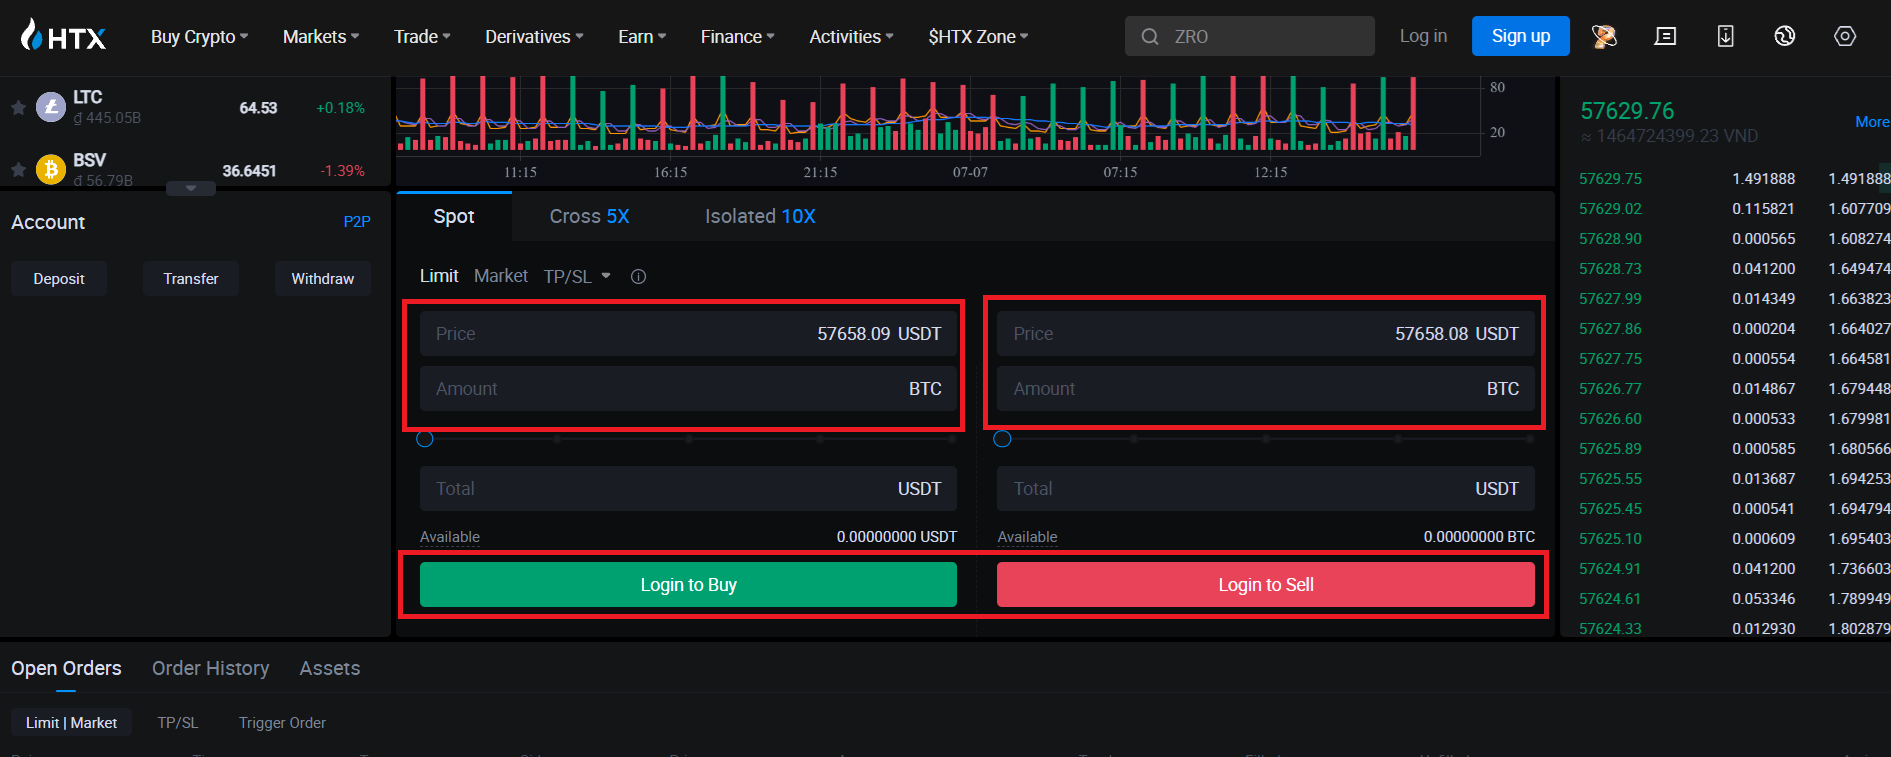Open the orders list icon in header

click(1665, 36)
